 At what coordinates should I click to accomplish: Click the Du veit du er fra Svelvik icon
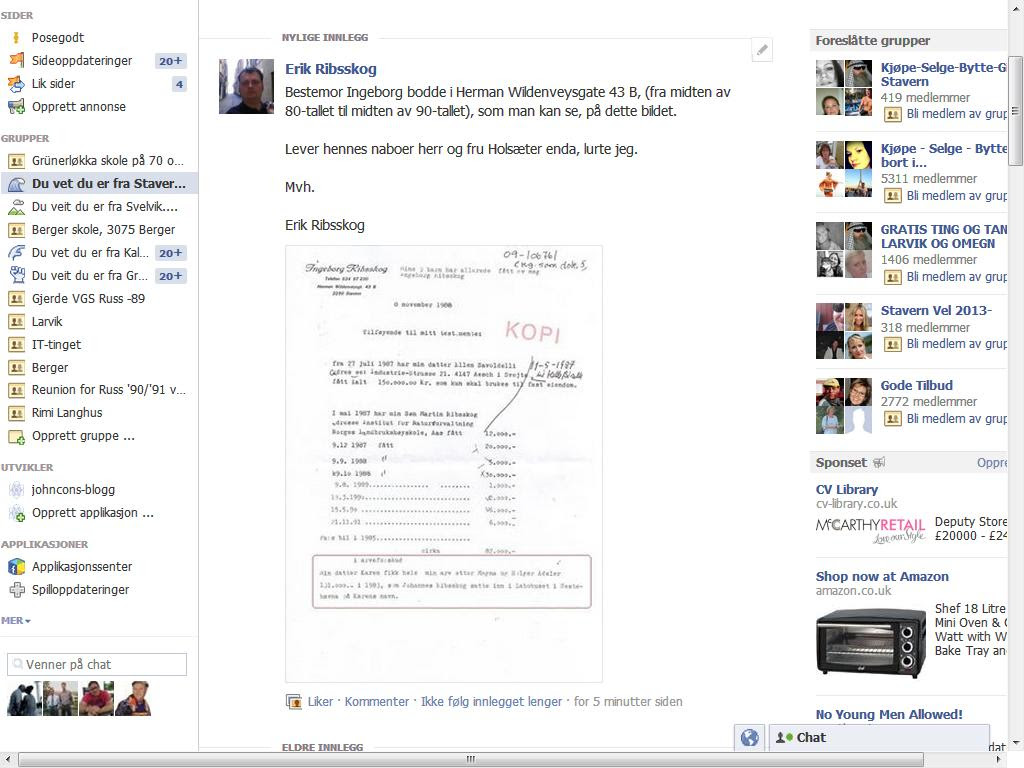[16, 207]
